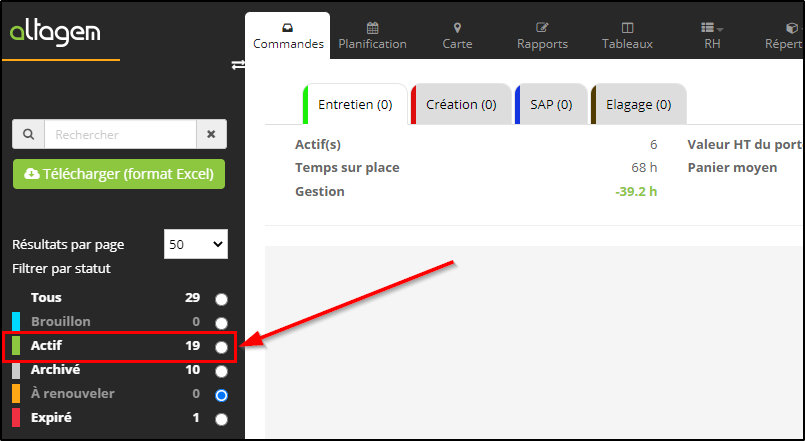Select the Expiré status radio button
Screen dimensions: 805x441
click(x=221, y=419)
